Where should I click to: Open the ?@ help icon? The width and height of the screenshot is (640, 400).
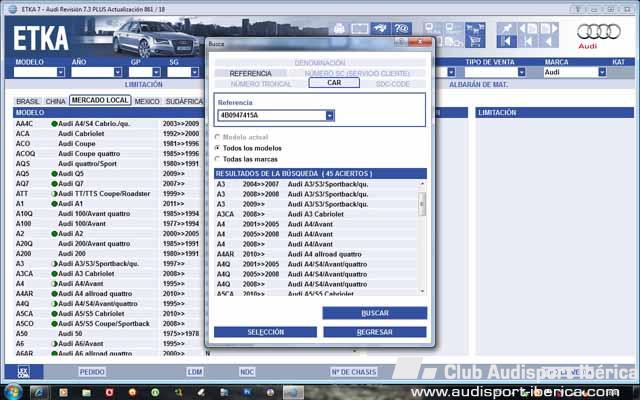coord(401,29)
